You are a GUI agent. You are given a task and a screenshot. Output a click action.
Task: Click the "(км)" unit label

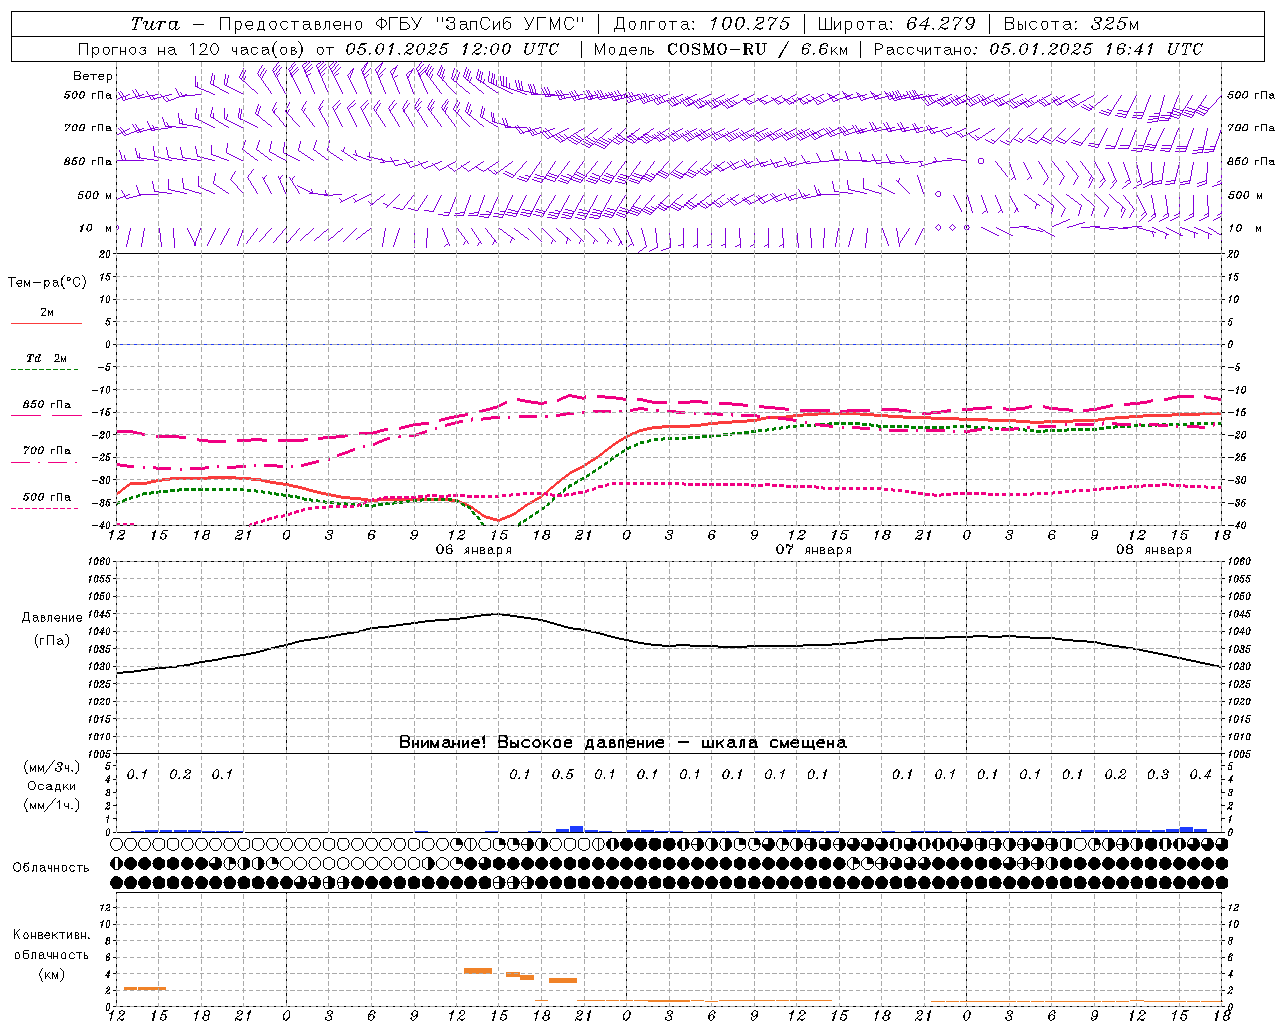coord(51,974)
